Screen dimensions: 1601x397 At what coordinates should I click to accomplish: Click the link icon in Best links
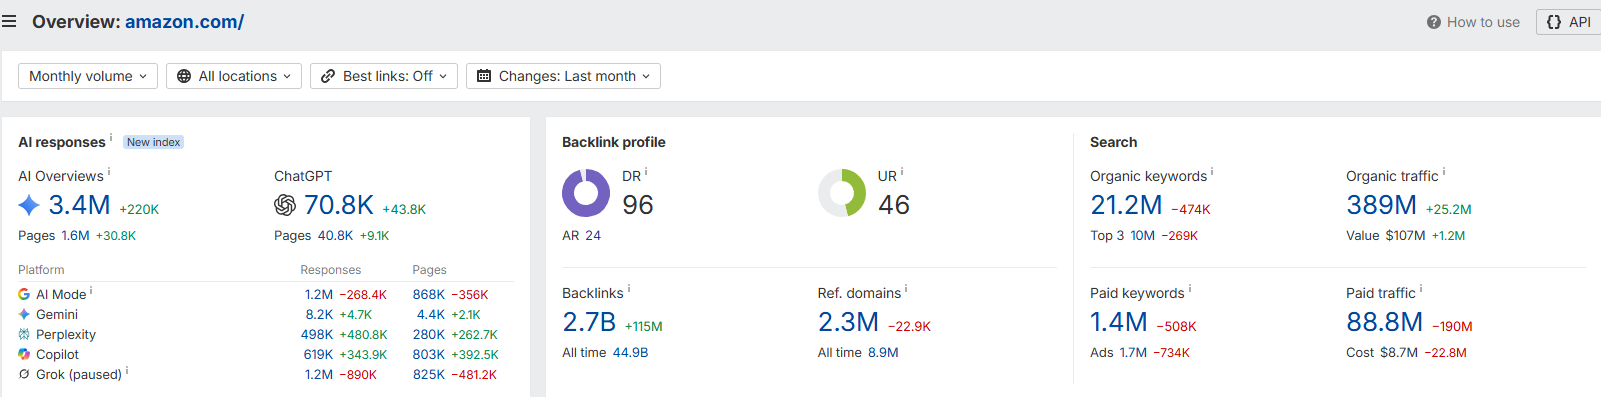[328, 76]
